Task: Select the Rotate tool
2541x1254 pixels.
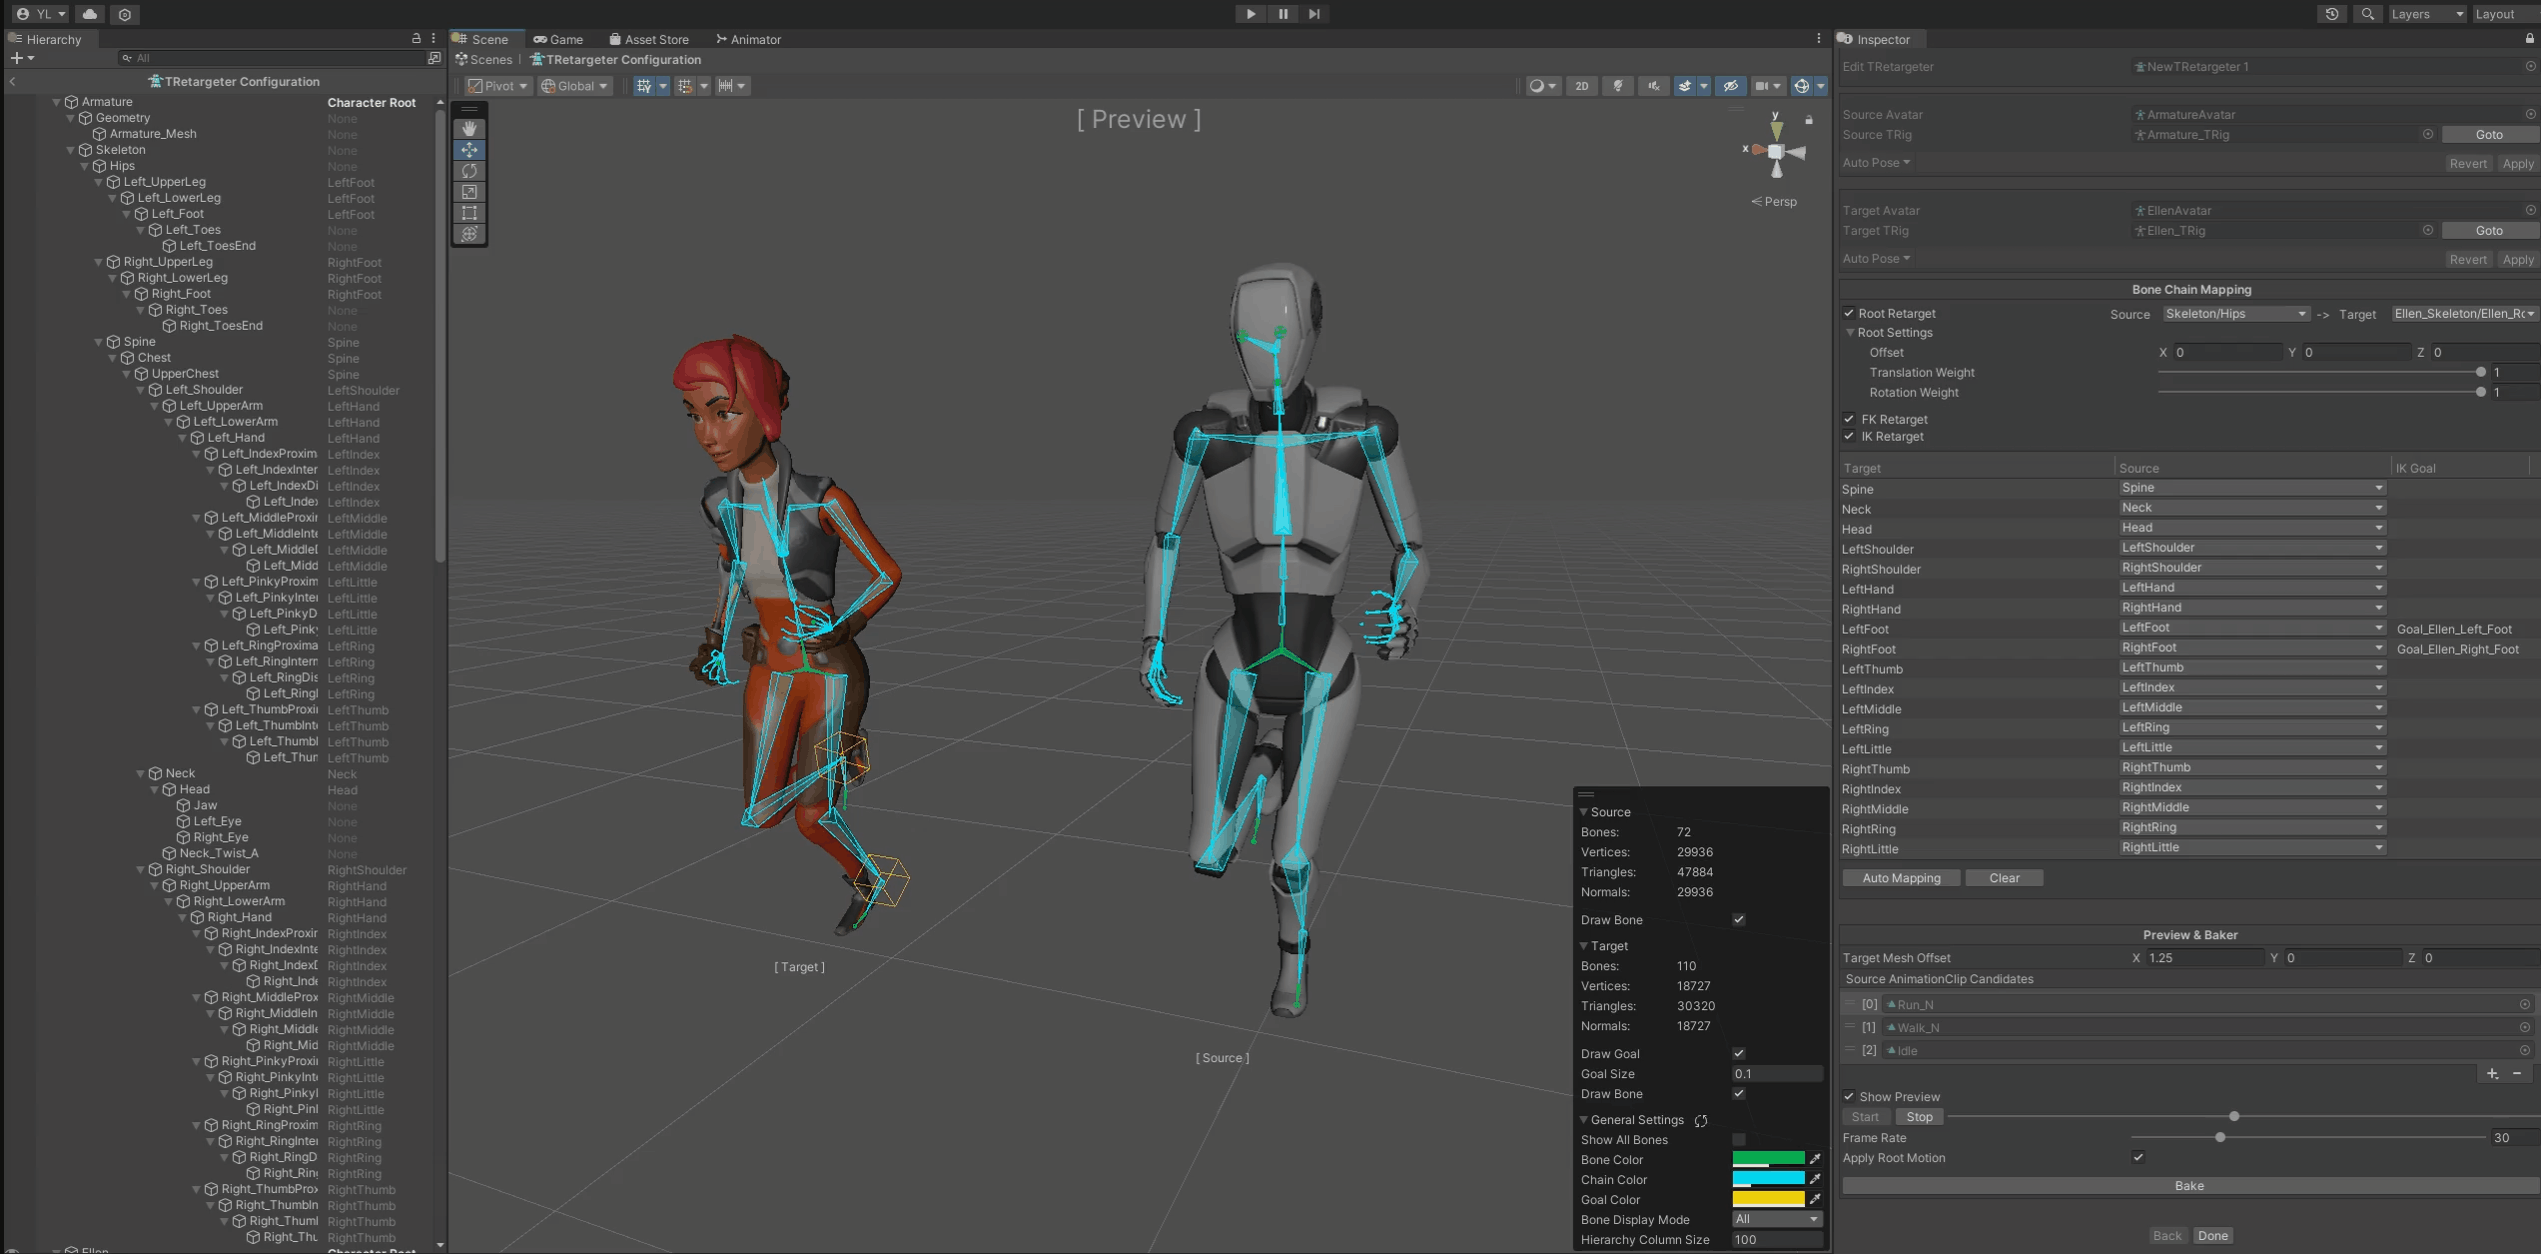Action: (x=469, y=171)
